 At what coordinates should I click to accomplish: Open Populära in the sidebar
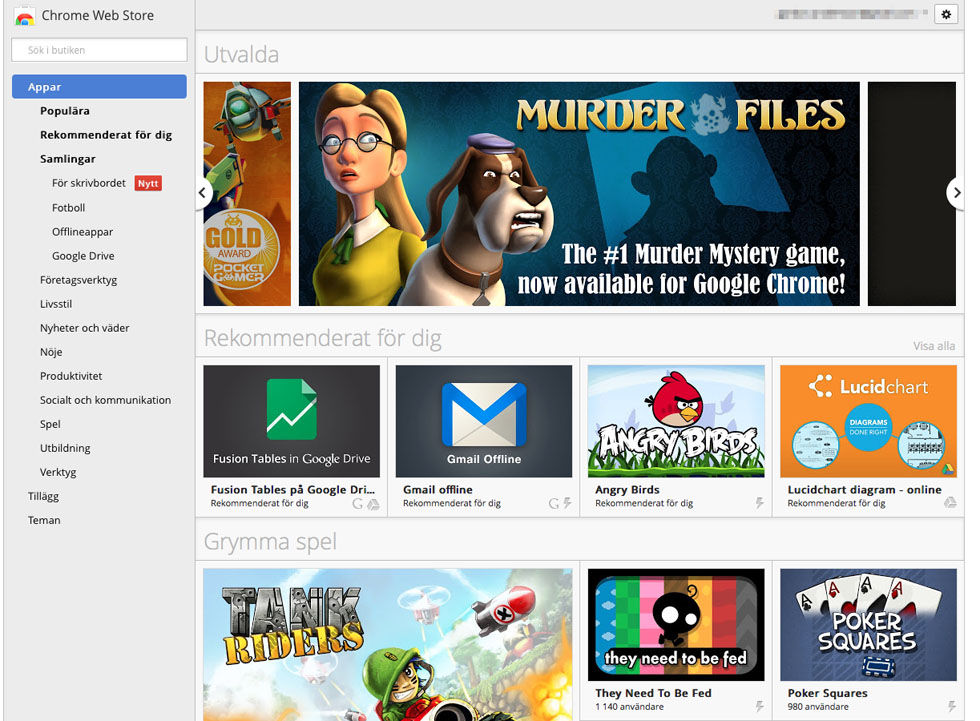65,111
